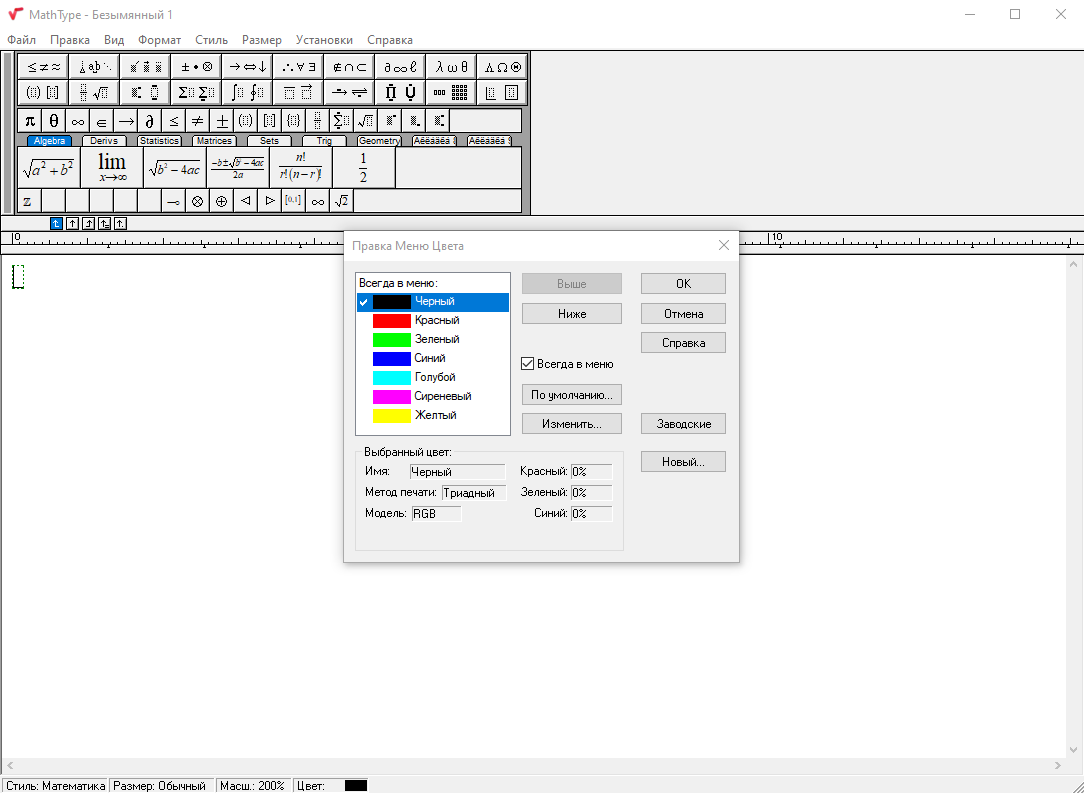Select the Синий color swatch
The width and height of the screenshot is (1084, 793).
[x=391, y=359]
